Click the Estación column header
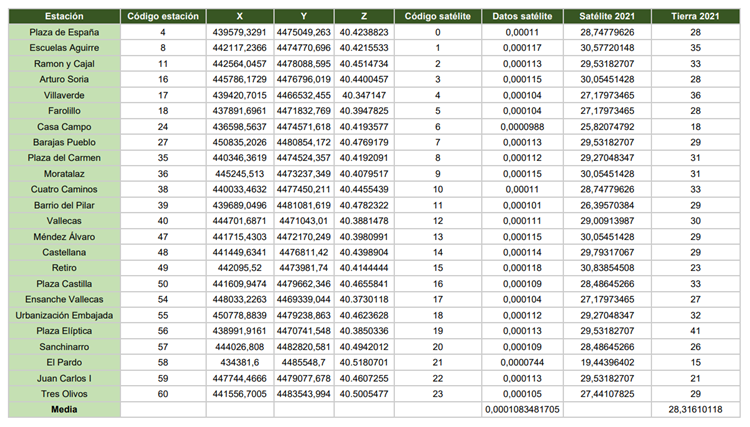 pyautogui.click(x=63, y=17)
